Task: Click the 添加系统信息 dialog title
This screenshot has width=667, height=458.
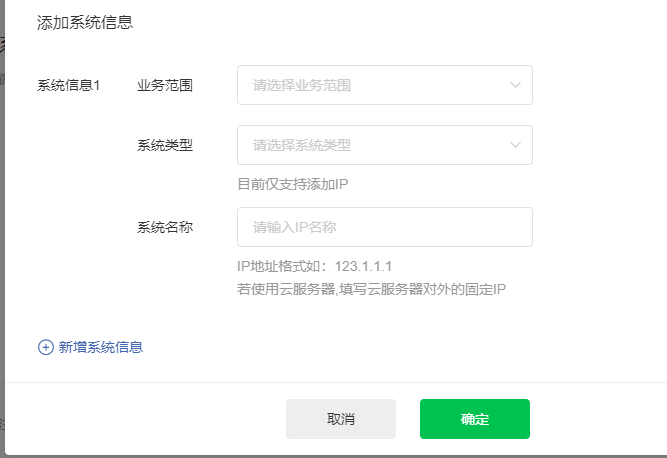Action: [85, 23]
